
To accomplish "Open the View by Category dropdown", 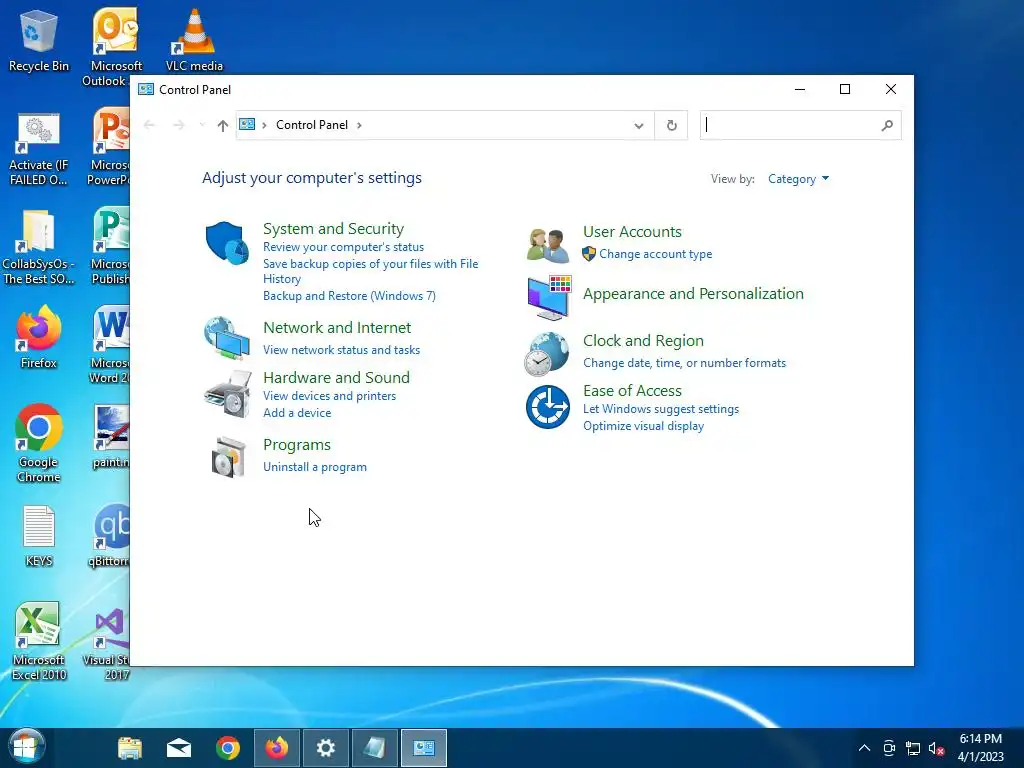I will tap(798, 179).
